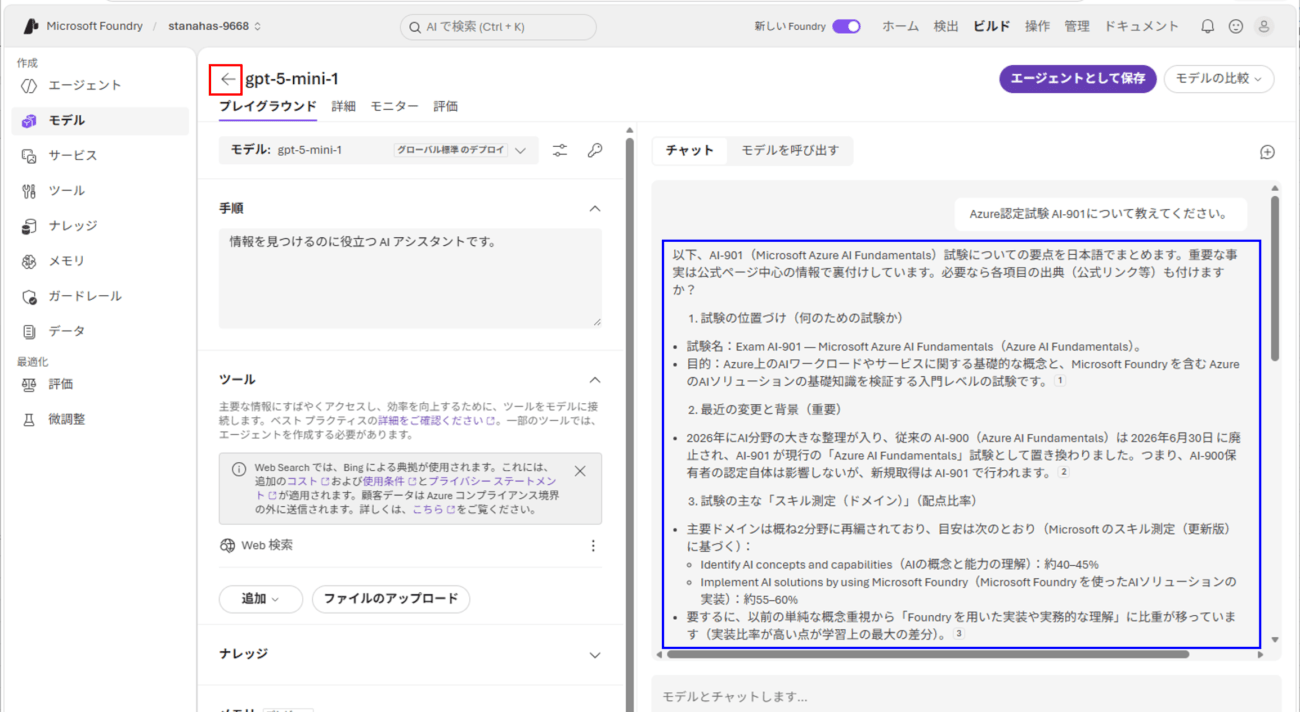Viewport: 1300px width, 712px height.
Task: Open ドキュメント in top navigation
Action: coord(1141,26)
